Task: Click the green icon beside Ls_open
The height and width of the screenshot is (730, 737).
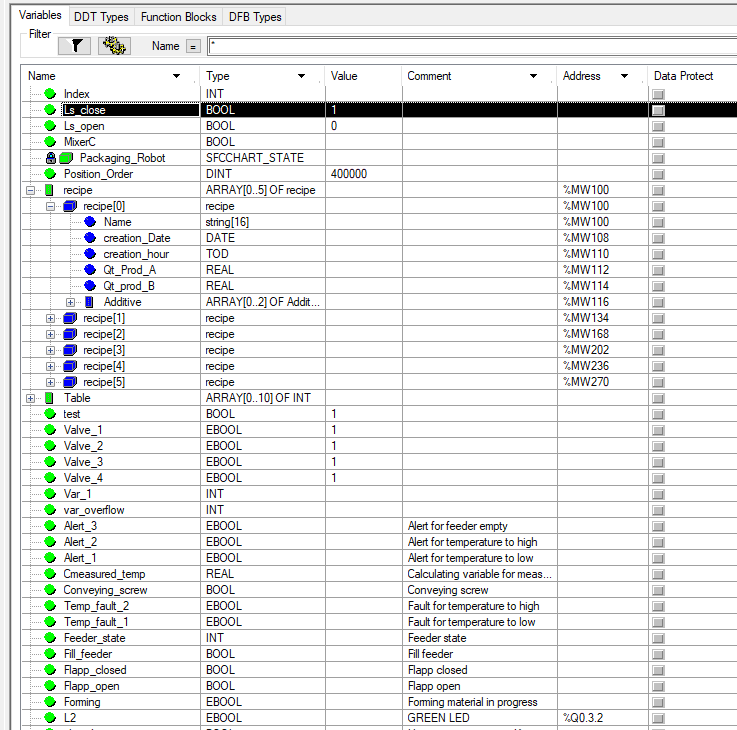Action: click(50, 126)
